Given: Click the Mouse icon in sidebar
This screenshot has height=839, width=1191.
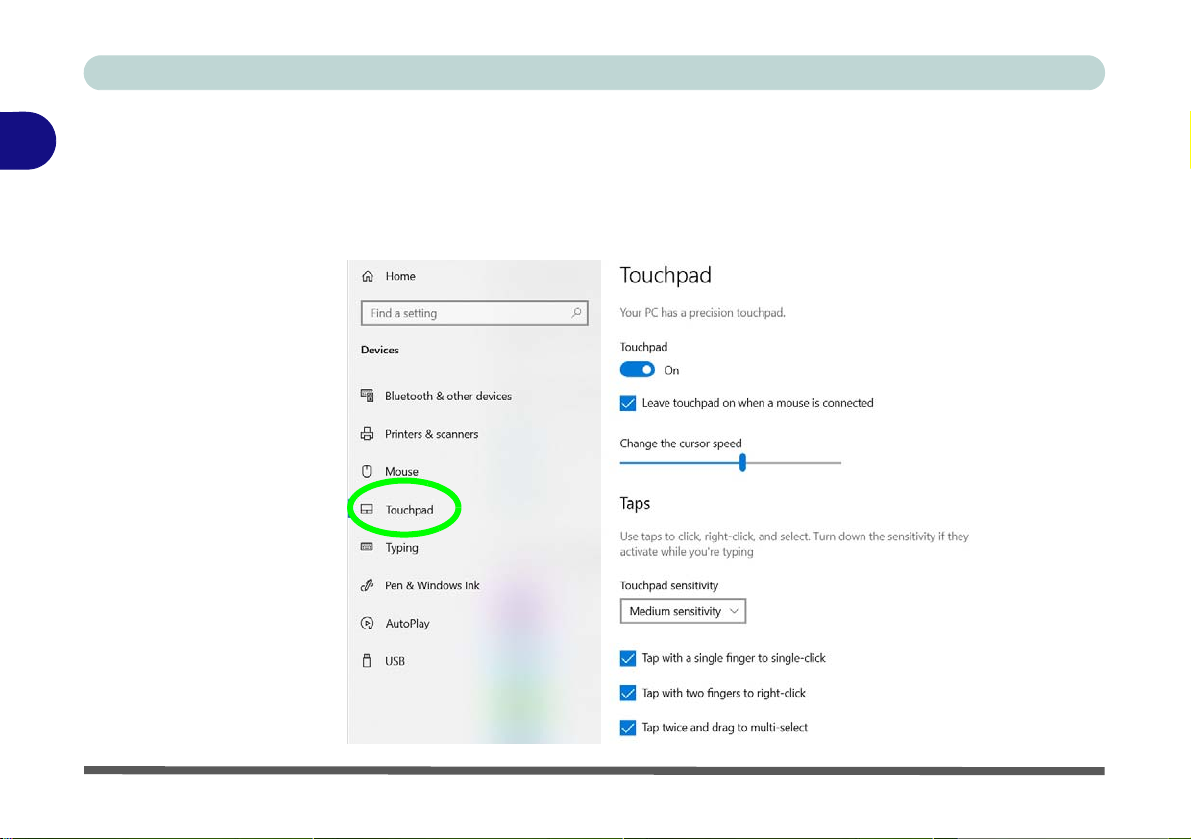Looking at the screenshot, I should [367, 472].
